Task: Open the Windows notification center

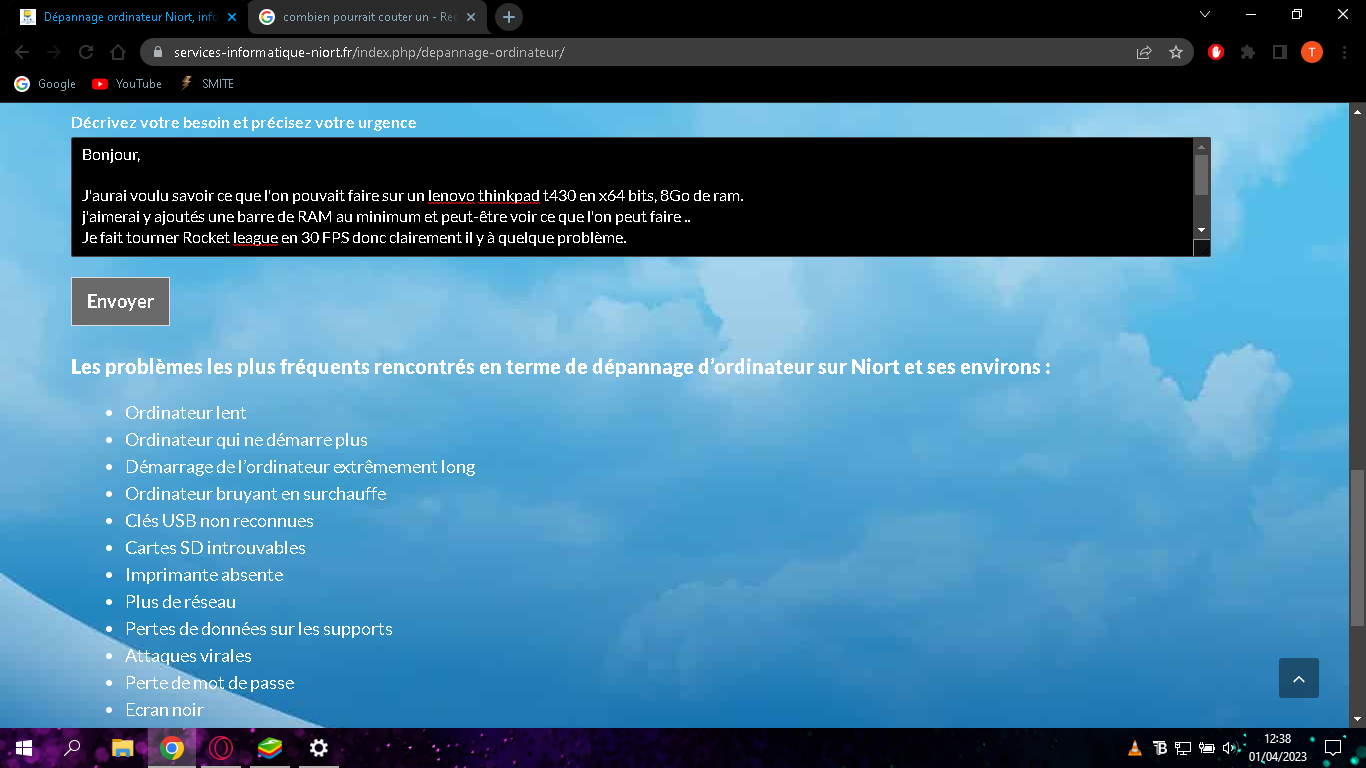Action: pyautogui.click(x=1332, y=747)
